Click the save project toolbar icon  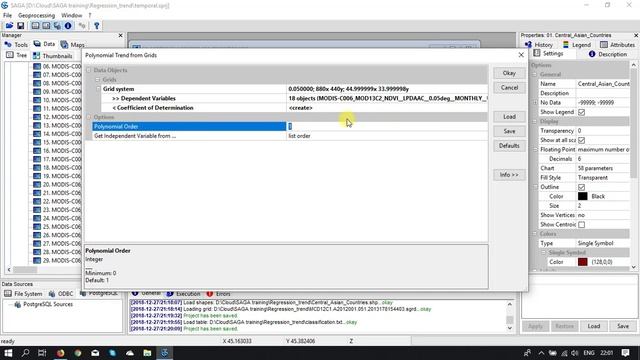(20, 26)
